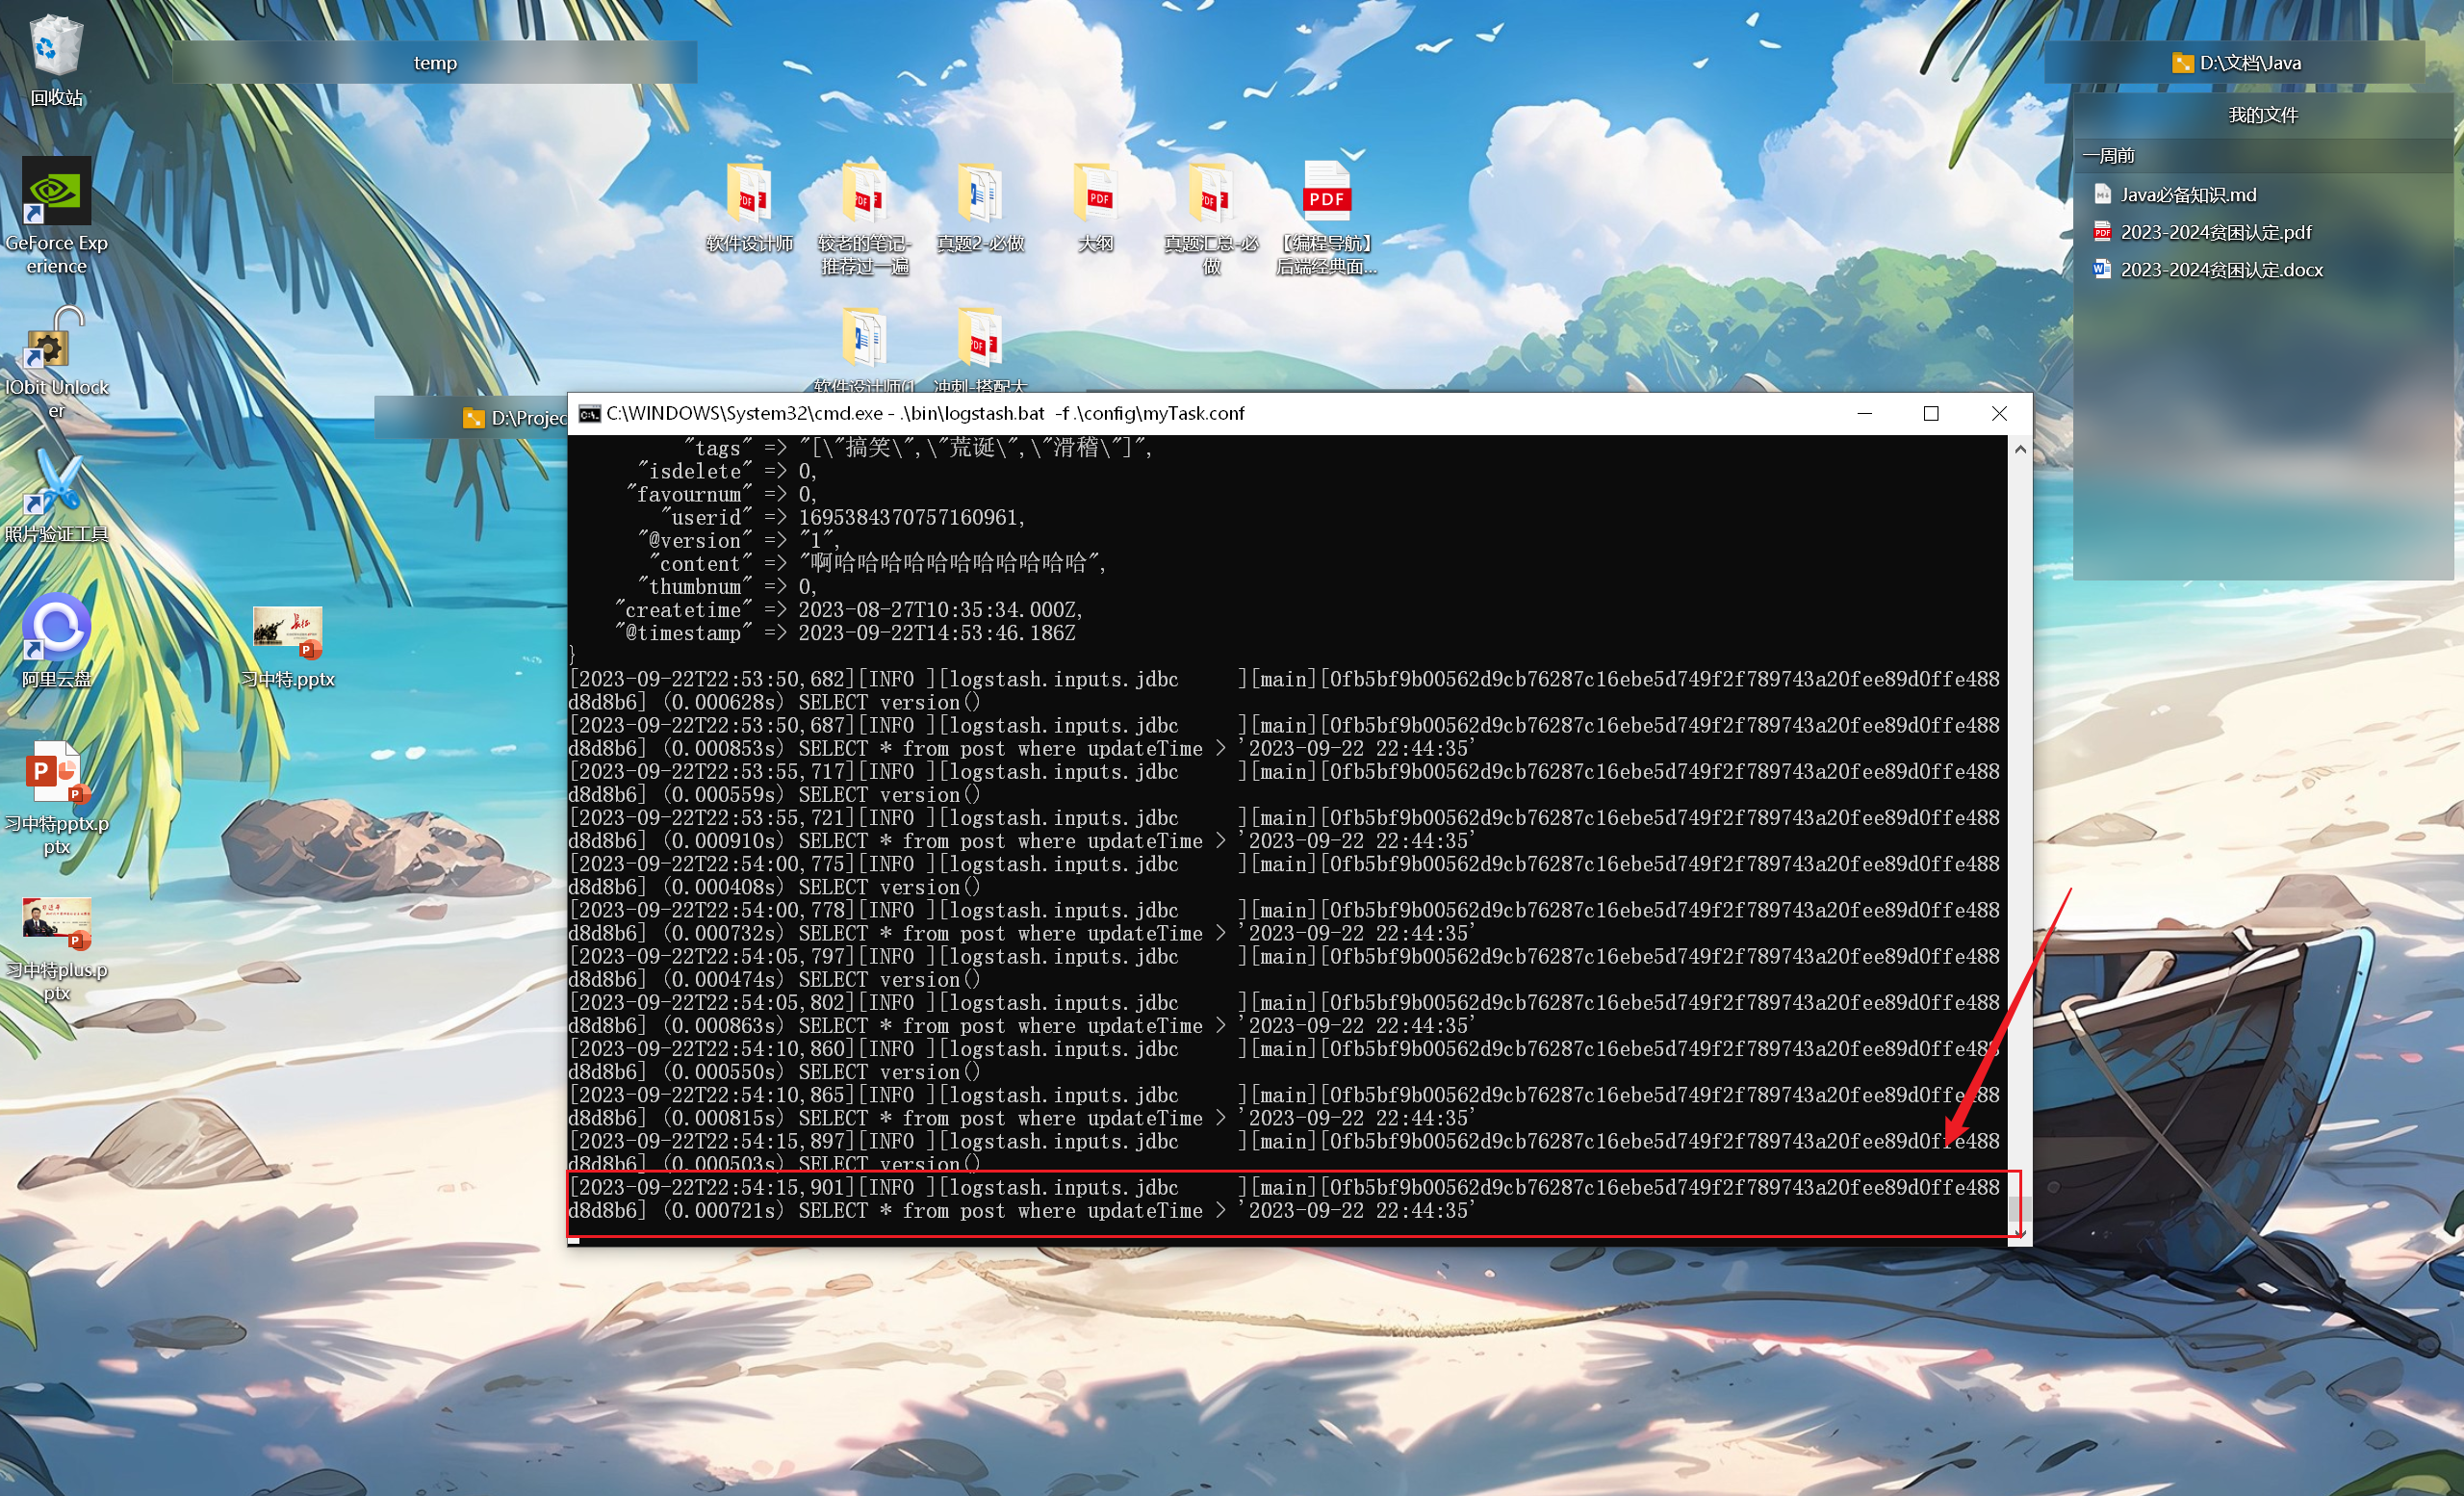Click the "content" 啊哈哈 line in console
The width and height of the screenshot is (2464, 1496).
click(878, 563)
